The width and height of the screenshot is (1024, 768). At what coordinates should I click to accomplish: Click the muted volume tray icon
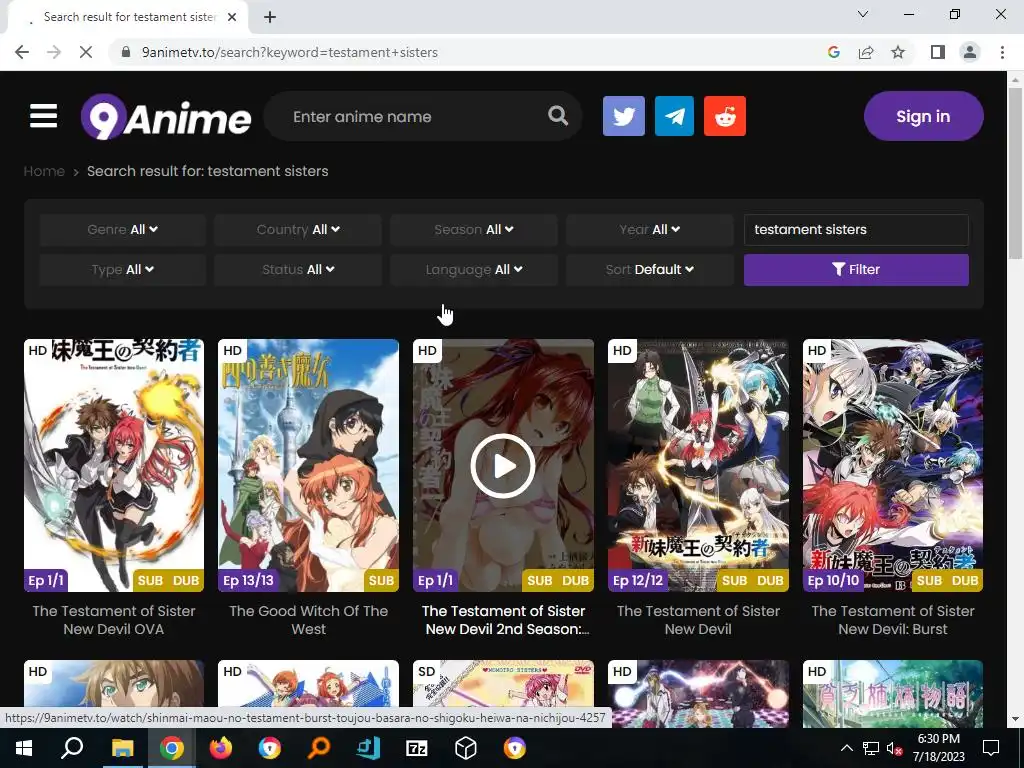click(x=894, y=748)
